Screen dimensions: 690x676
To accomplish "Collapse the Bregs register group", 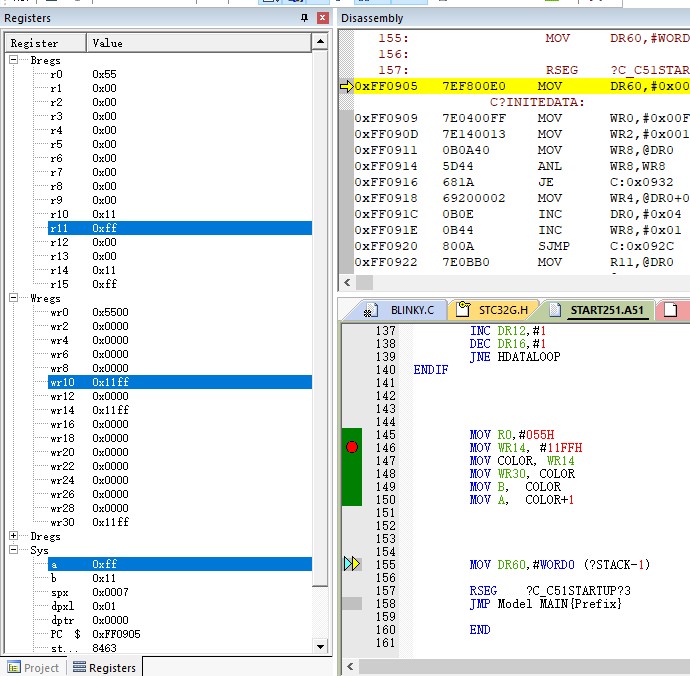I will pos(14,59).
